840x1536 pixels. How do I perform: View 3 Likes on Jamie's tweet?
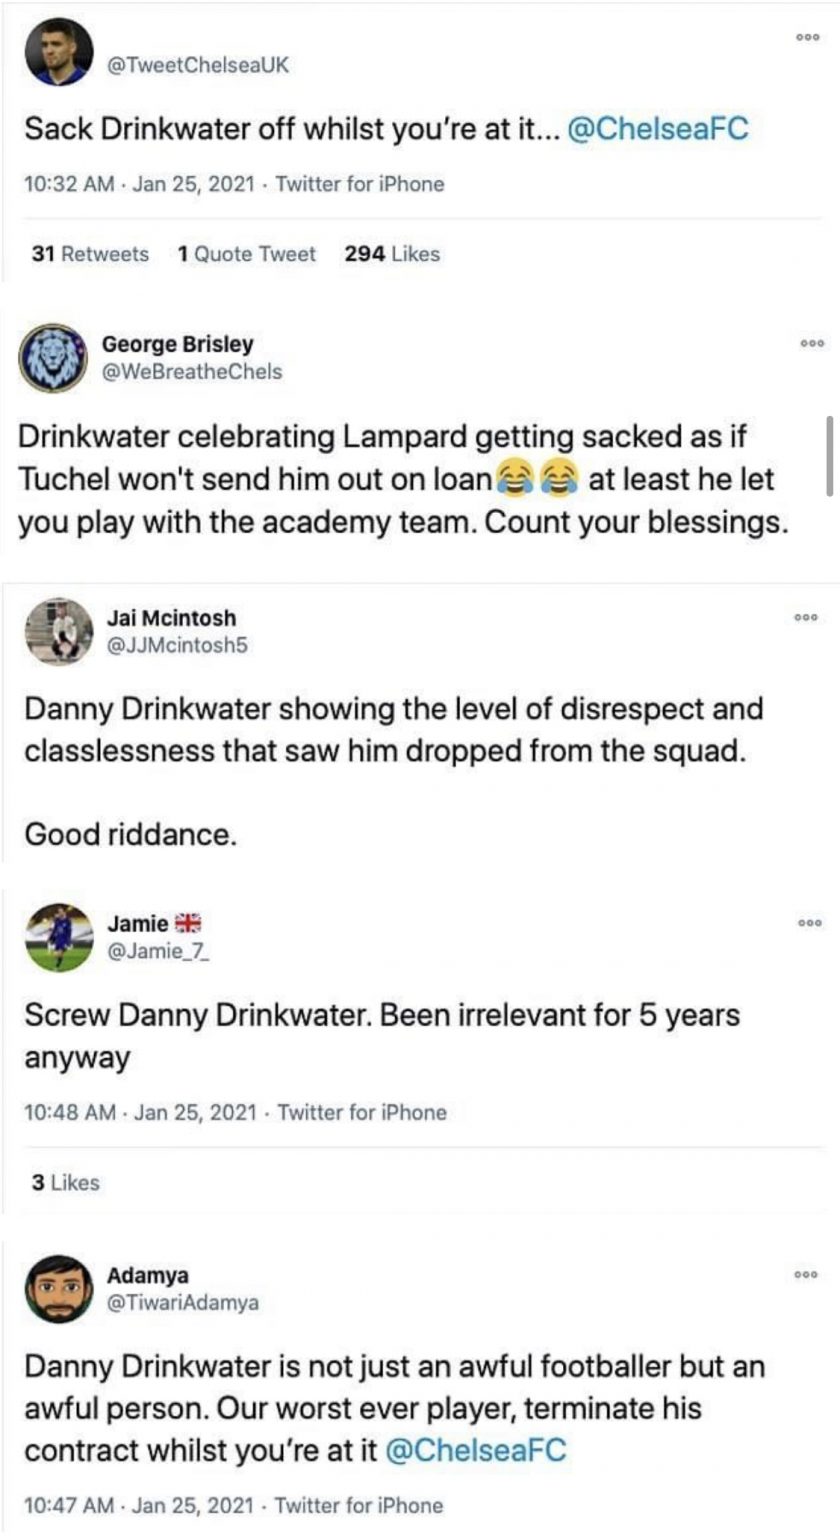[x=66, y=1182]
